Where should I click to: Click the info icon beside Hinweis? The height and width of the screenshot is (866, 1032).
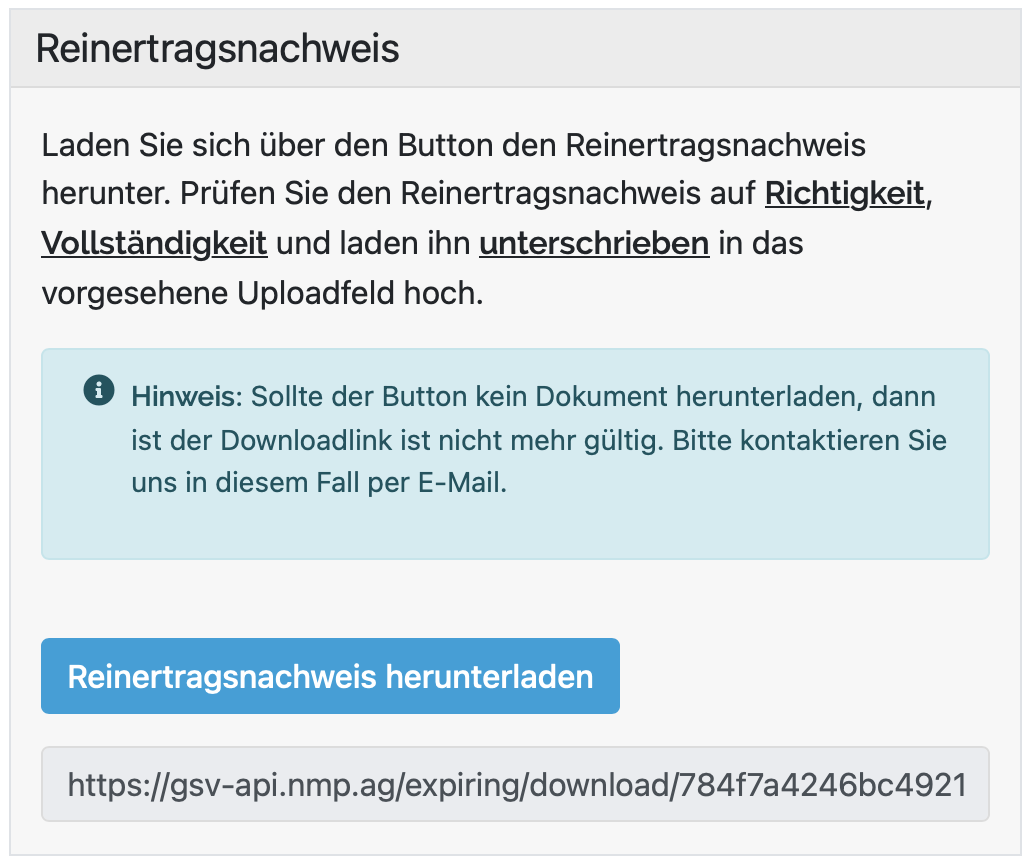click(x=99, y=390)
